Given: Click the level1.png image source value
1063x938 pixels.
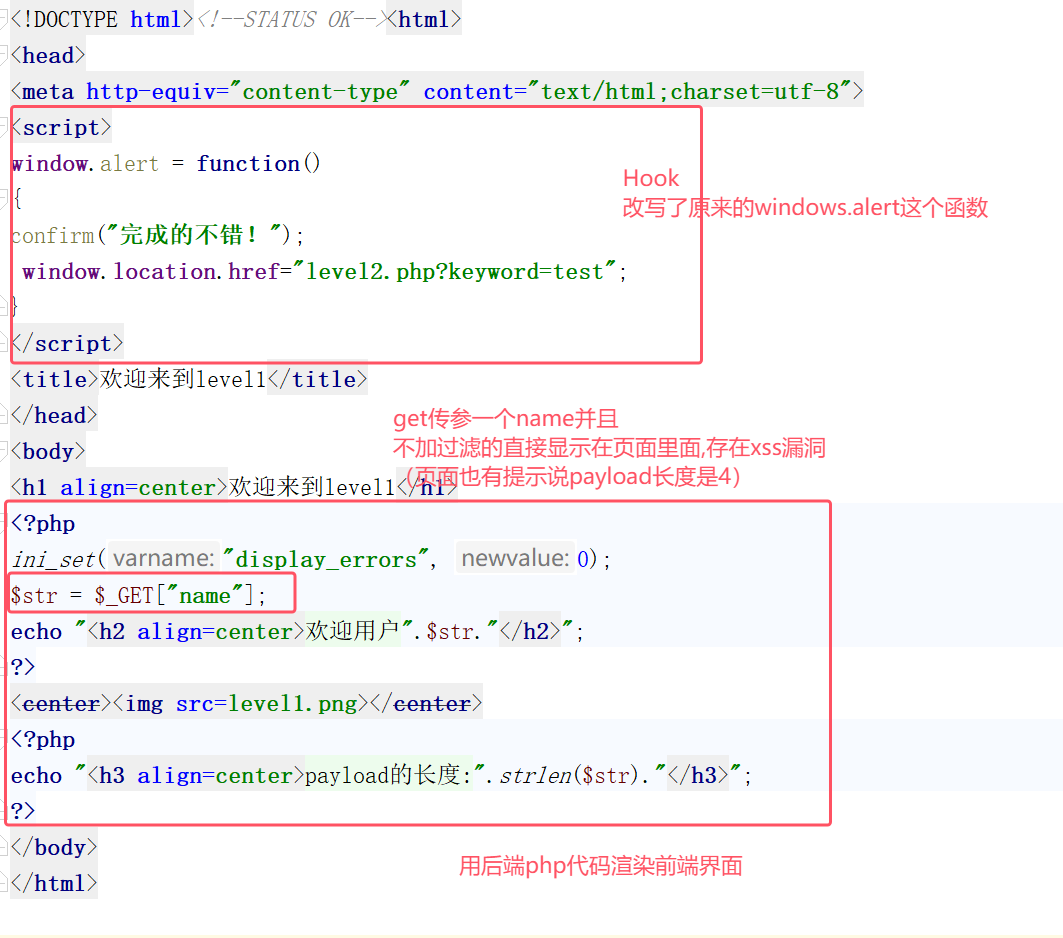Looking at the screenshot, I should [292, 704].
